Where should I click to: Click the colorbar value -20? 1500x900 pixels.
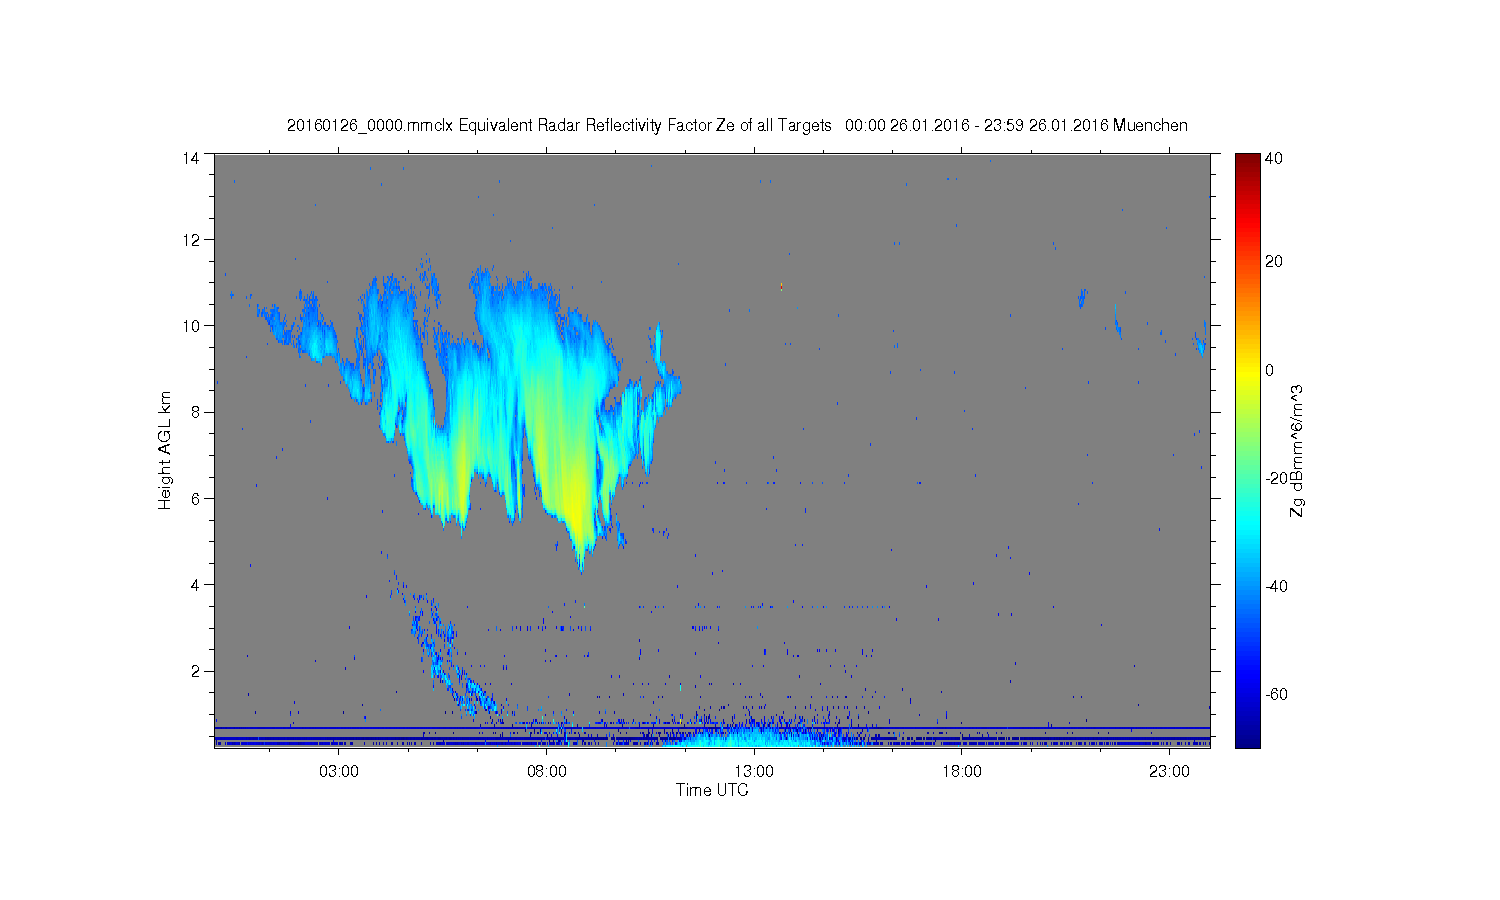(x=1276, y=478)
